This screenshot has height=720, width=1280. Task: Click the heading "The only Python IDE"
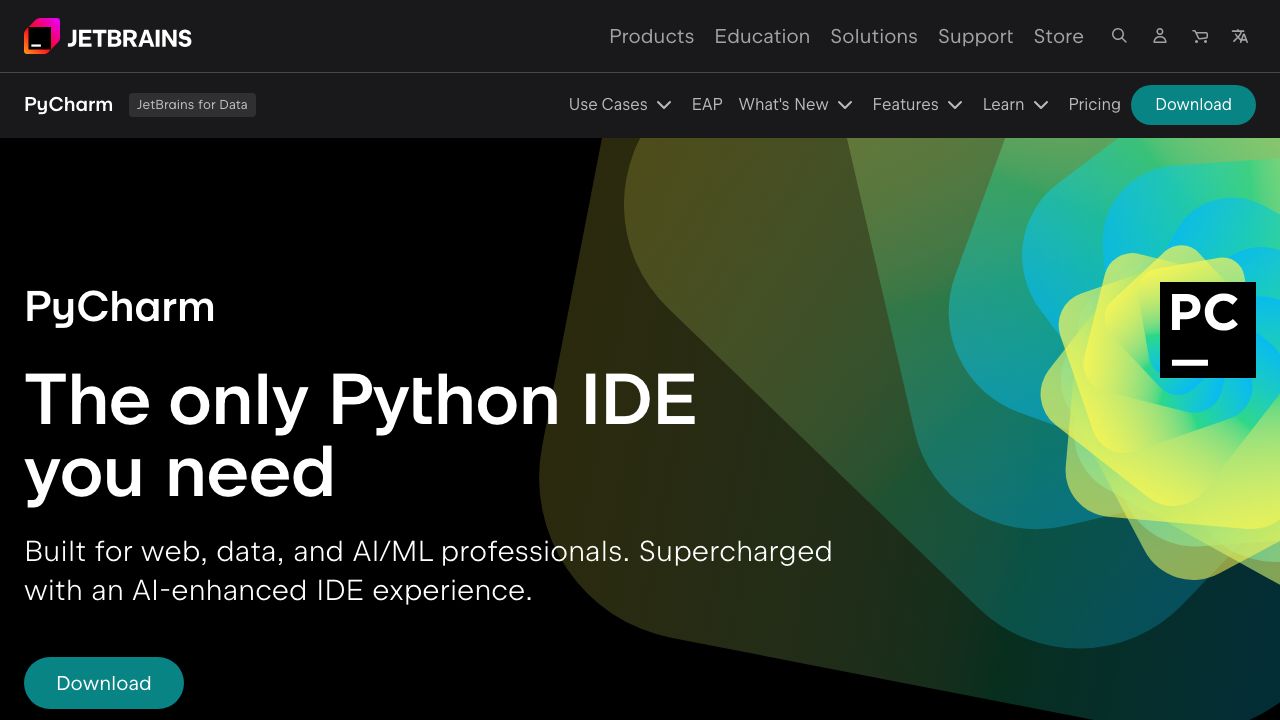(x=360, y=399)
